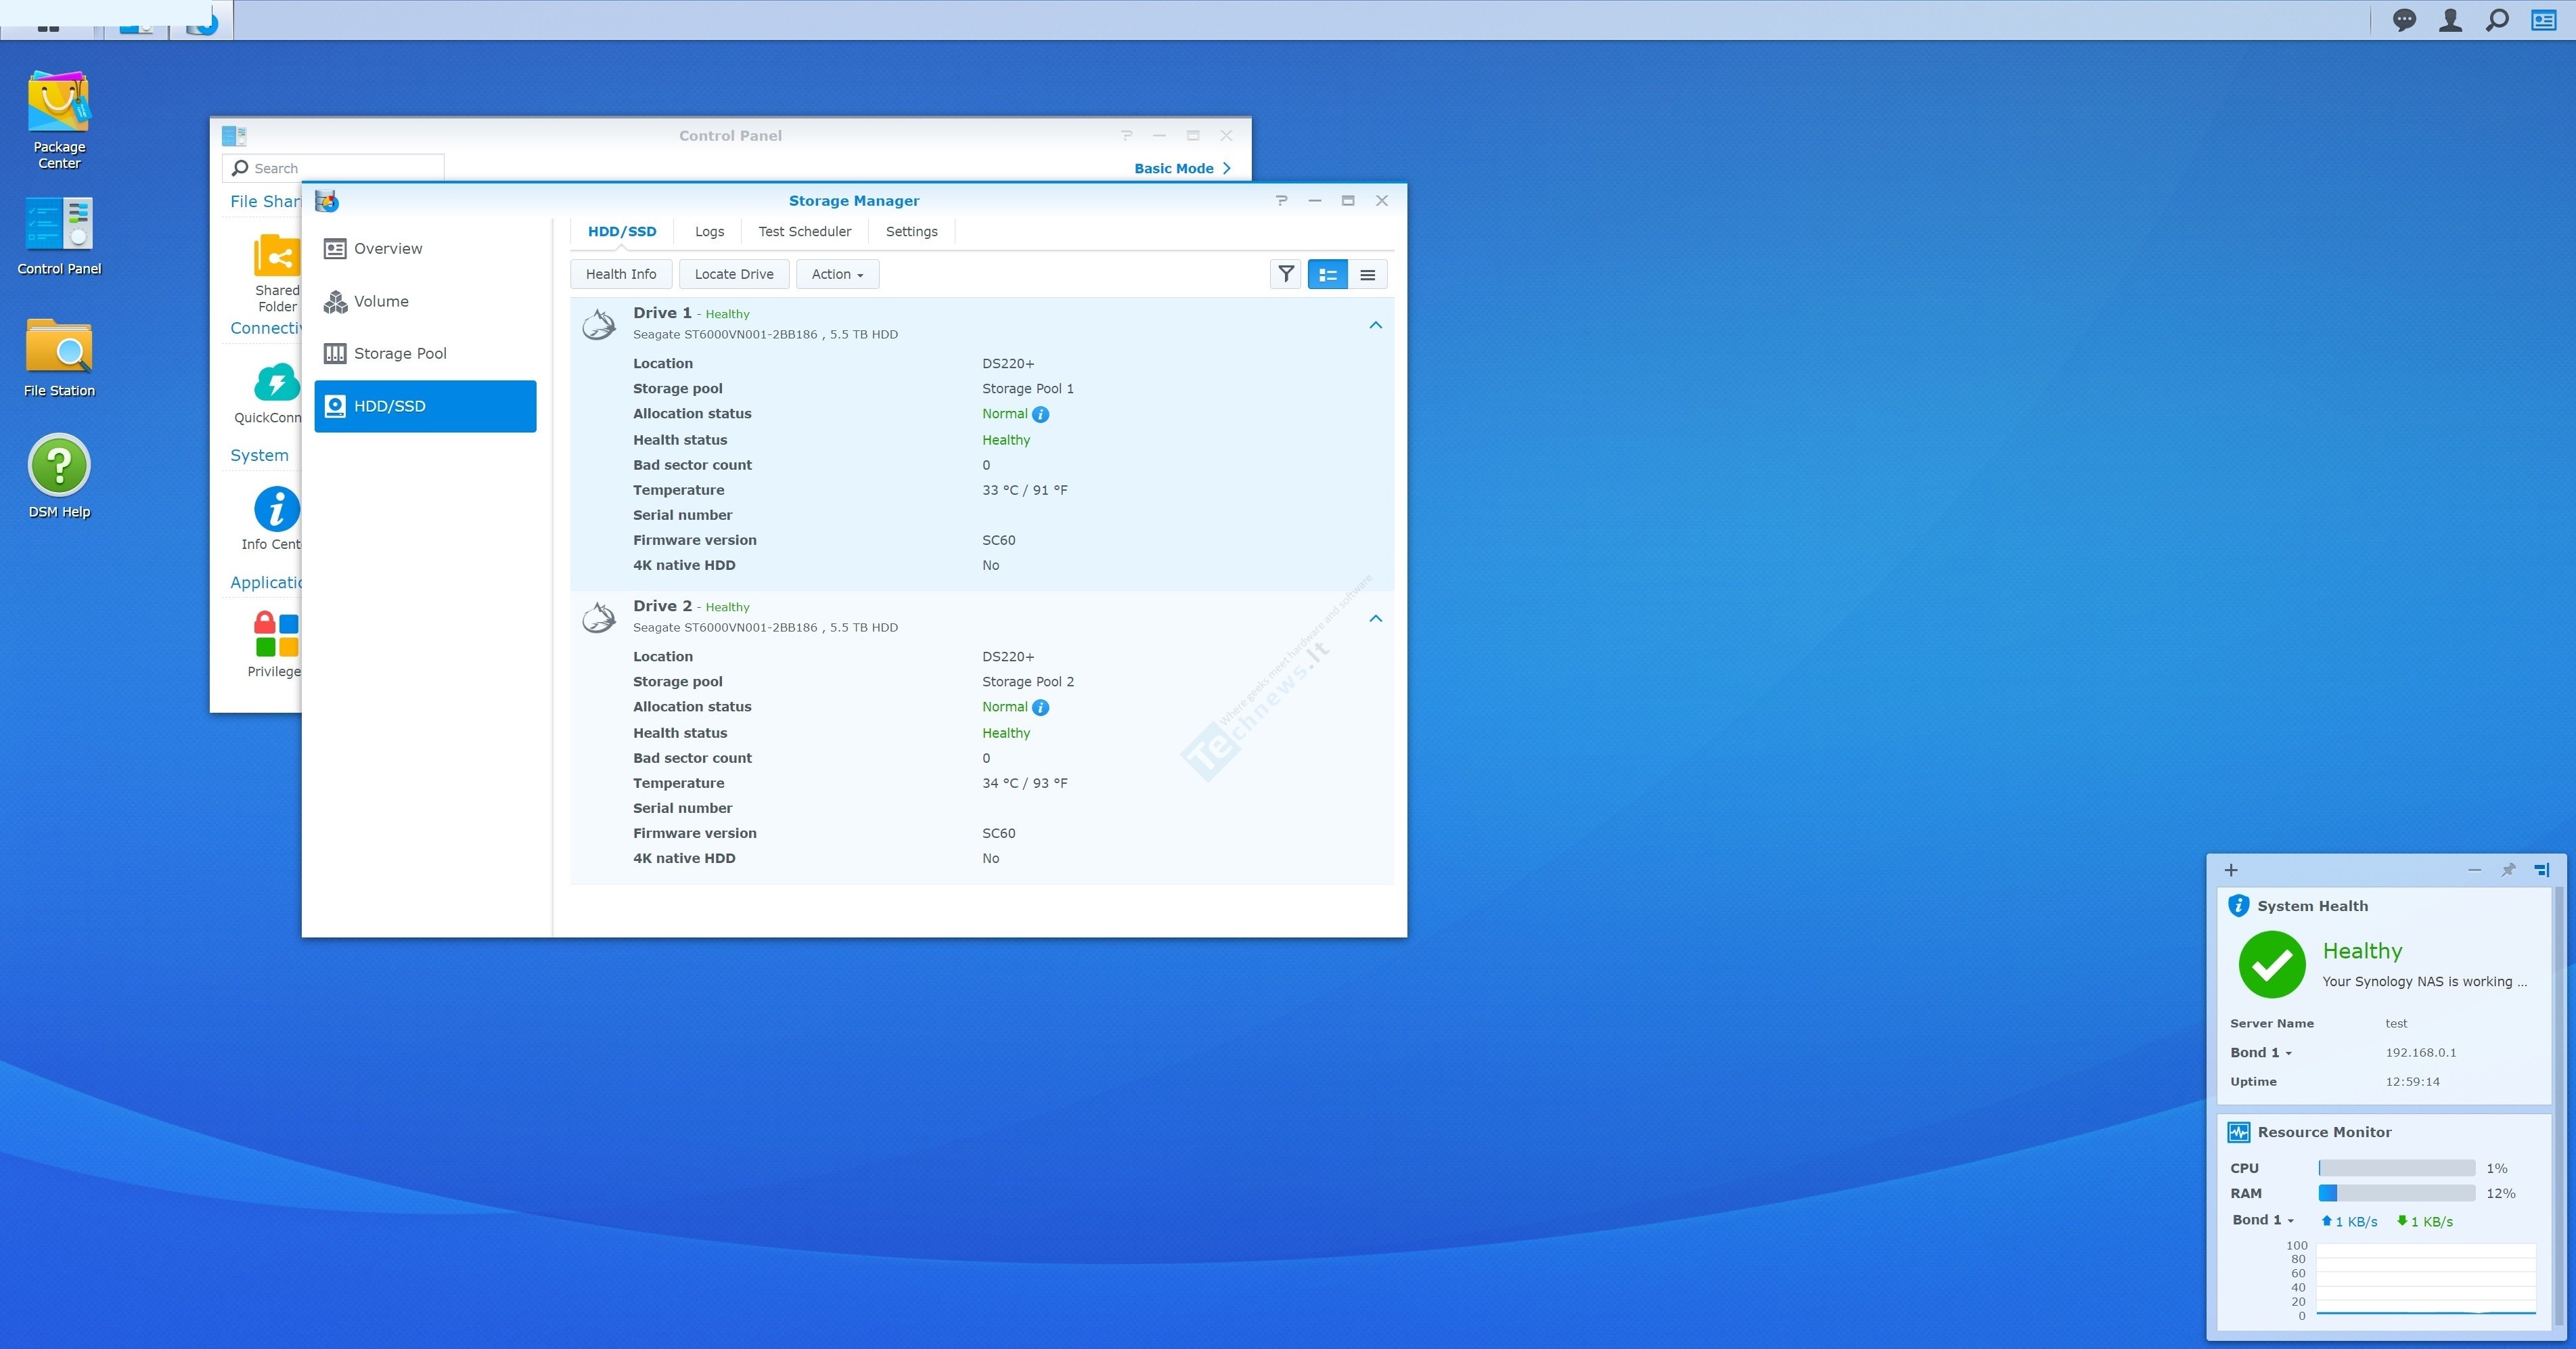Add a widget with the plus icon

pos(2231,870)
